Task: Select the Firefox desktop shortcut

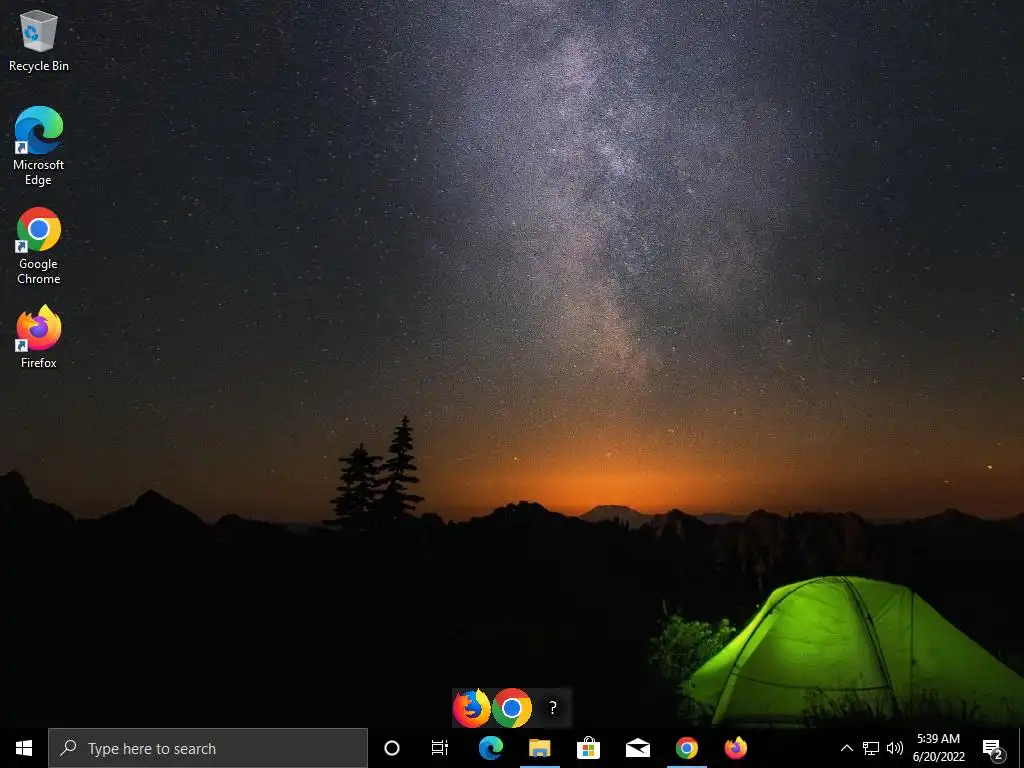Action: (39, 336)
